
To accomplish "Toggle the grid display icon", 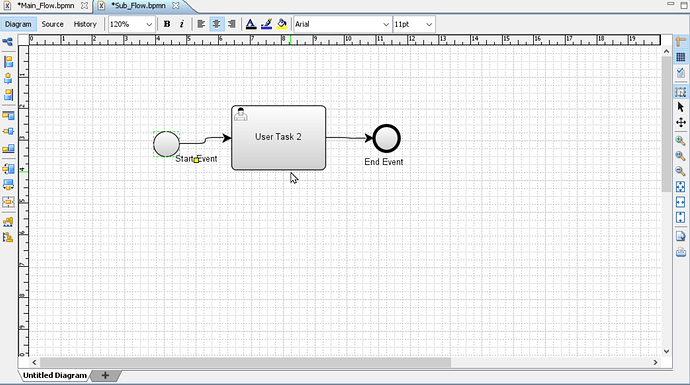I will 681,58.
